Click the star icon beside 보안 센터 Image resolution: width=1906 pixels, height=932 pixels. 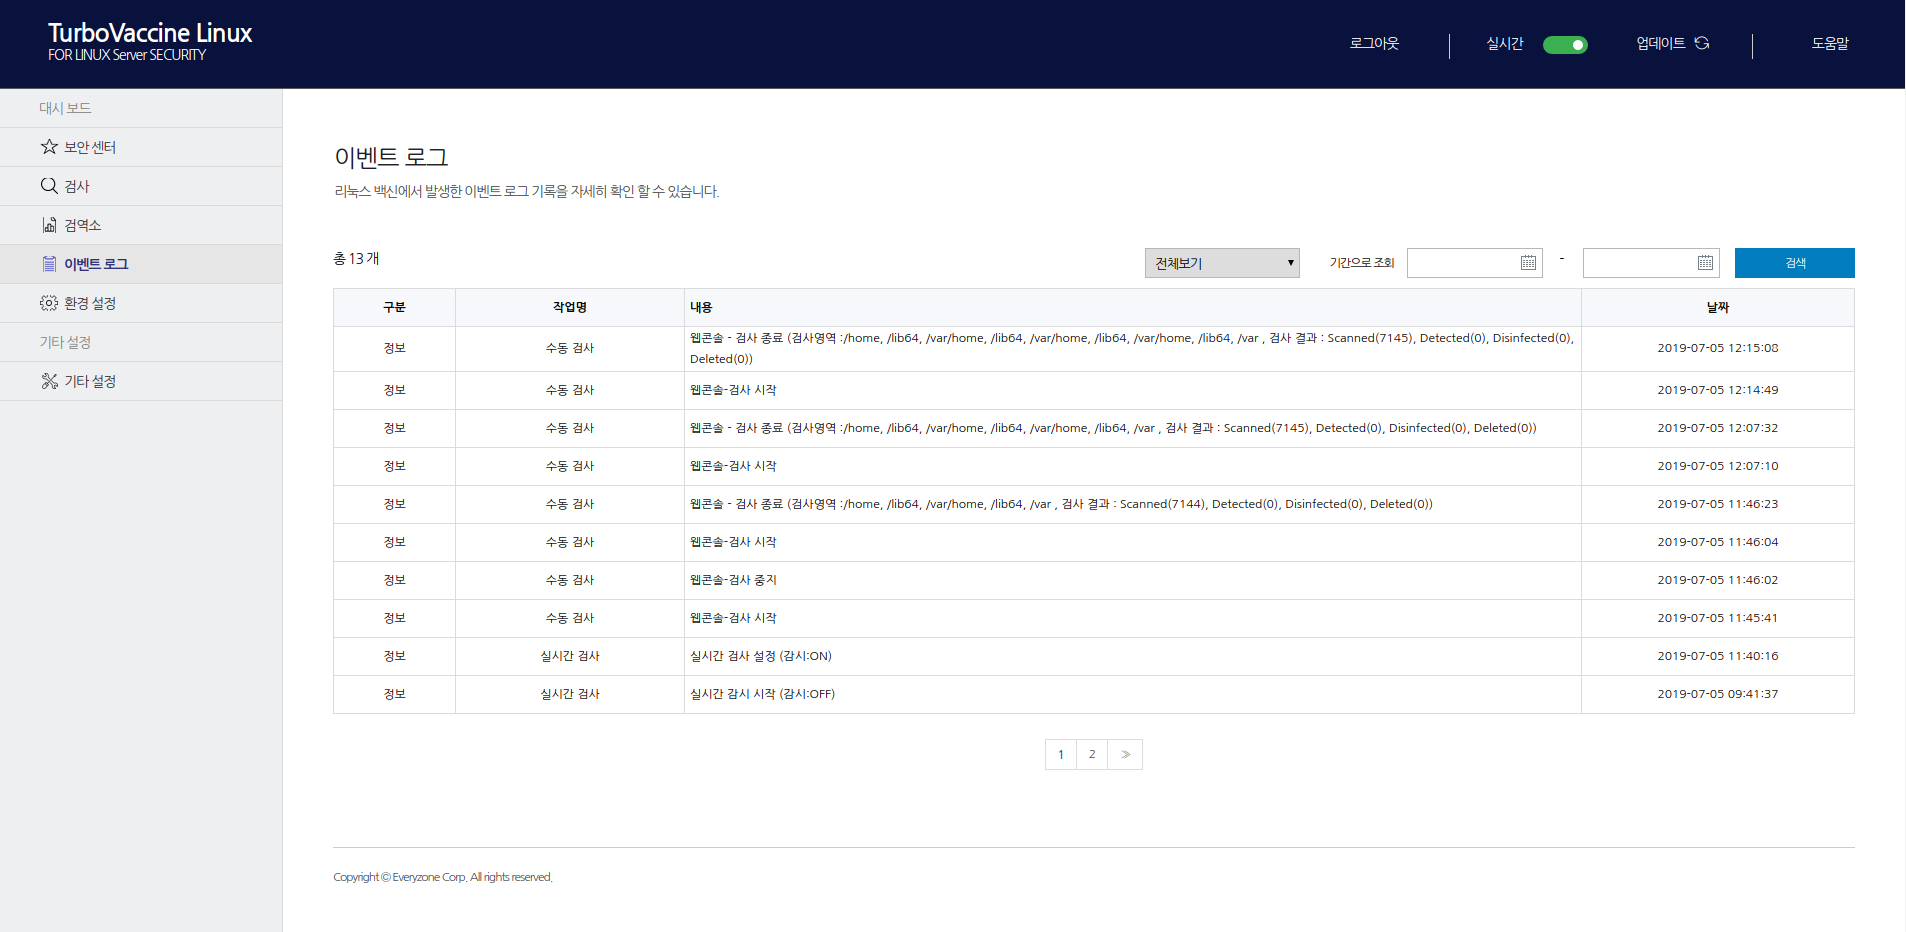[x=49, y=147]
